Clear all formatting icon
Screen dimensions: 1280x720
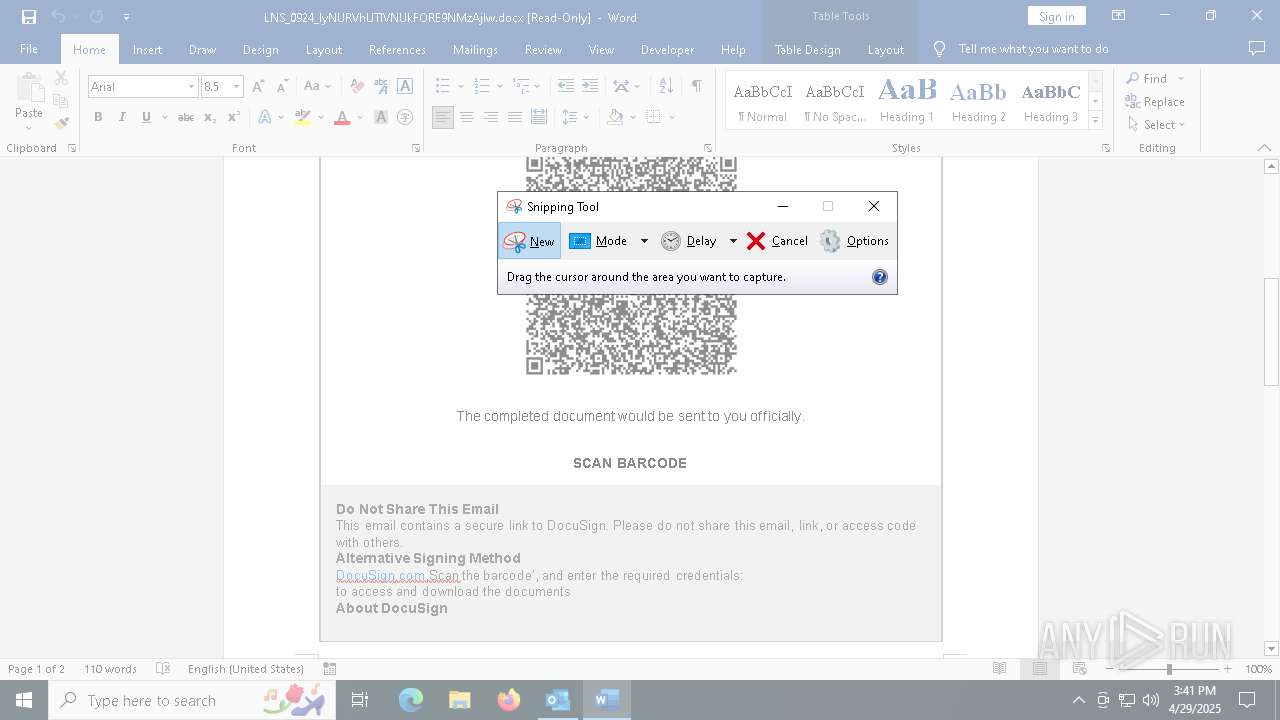(x=357, y=87)
